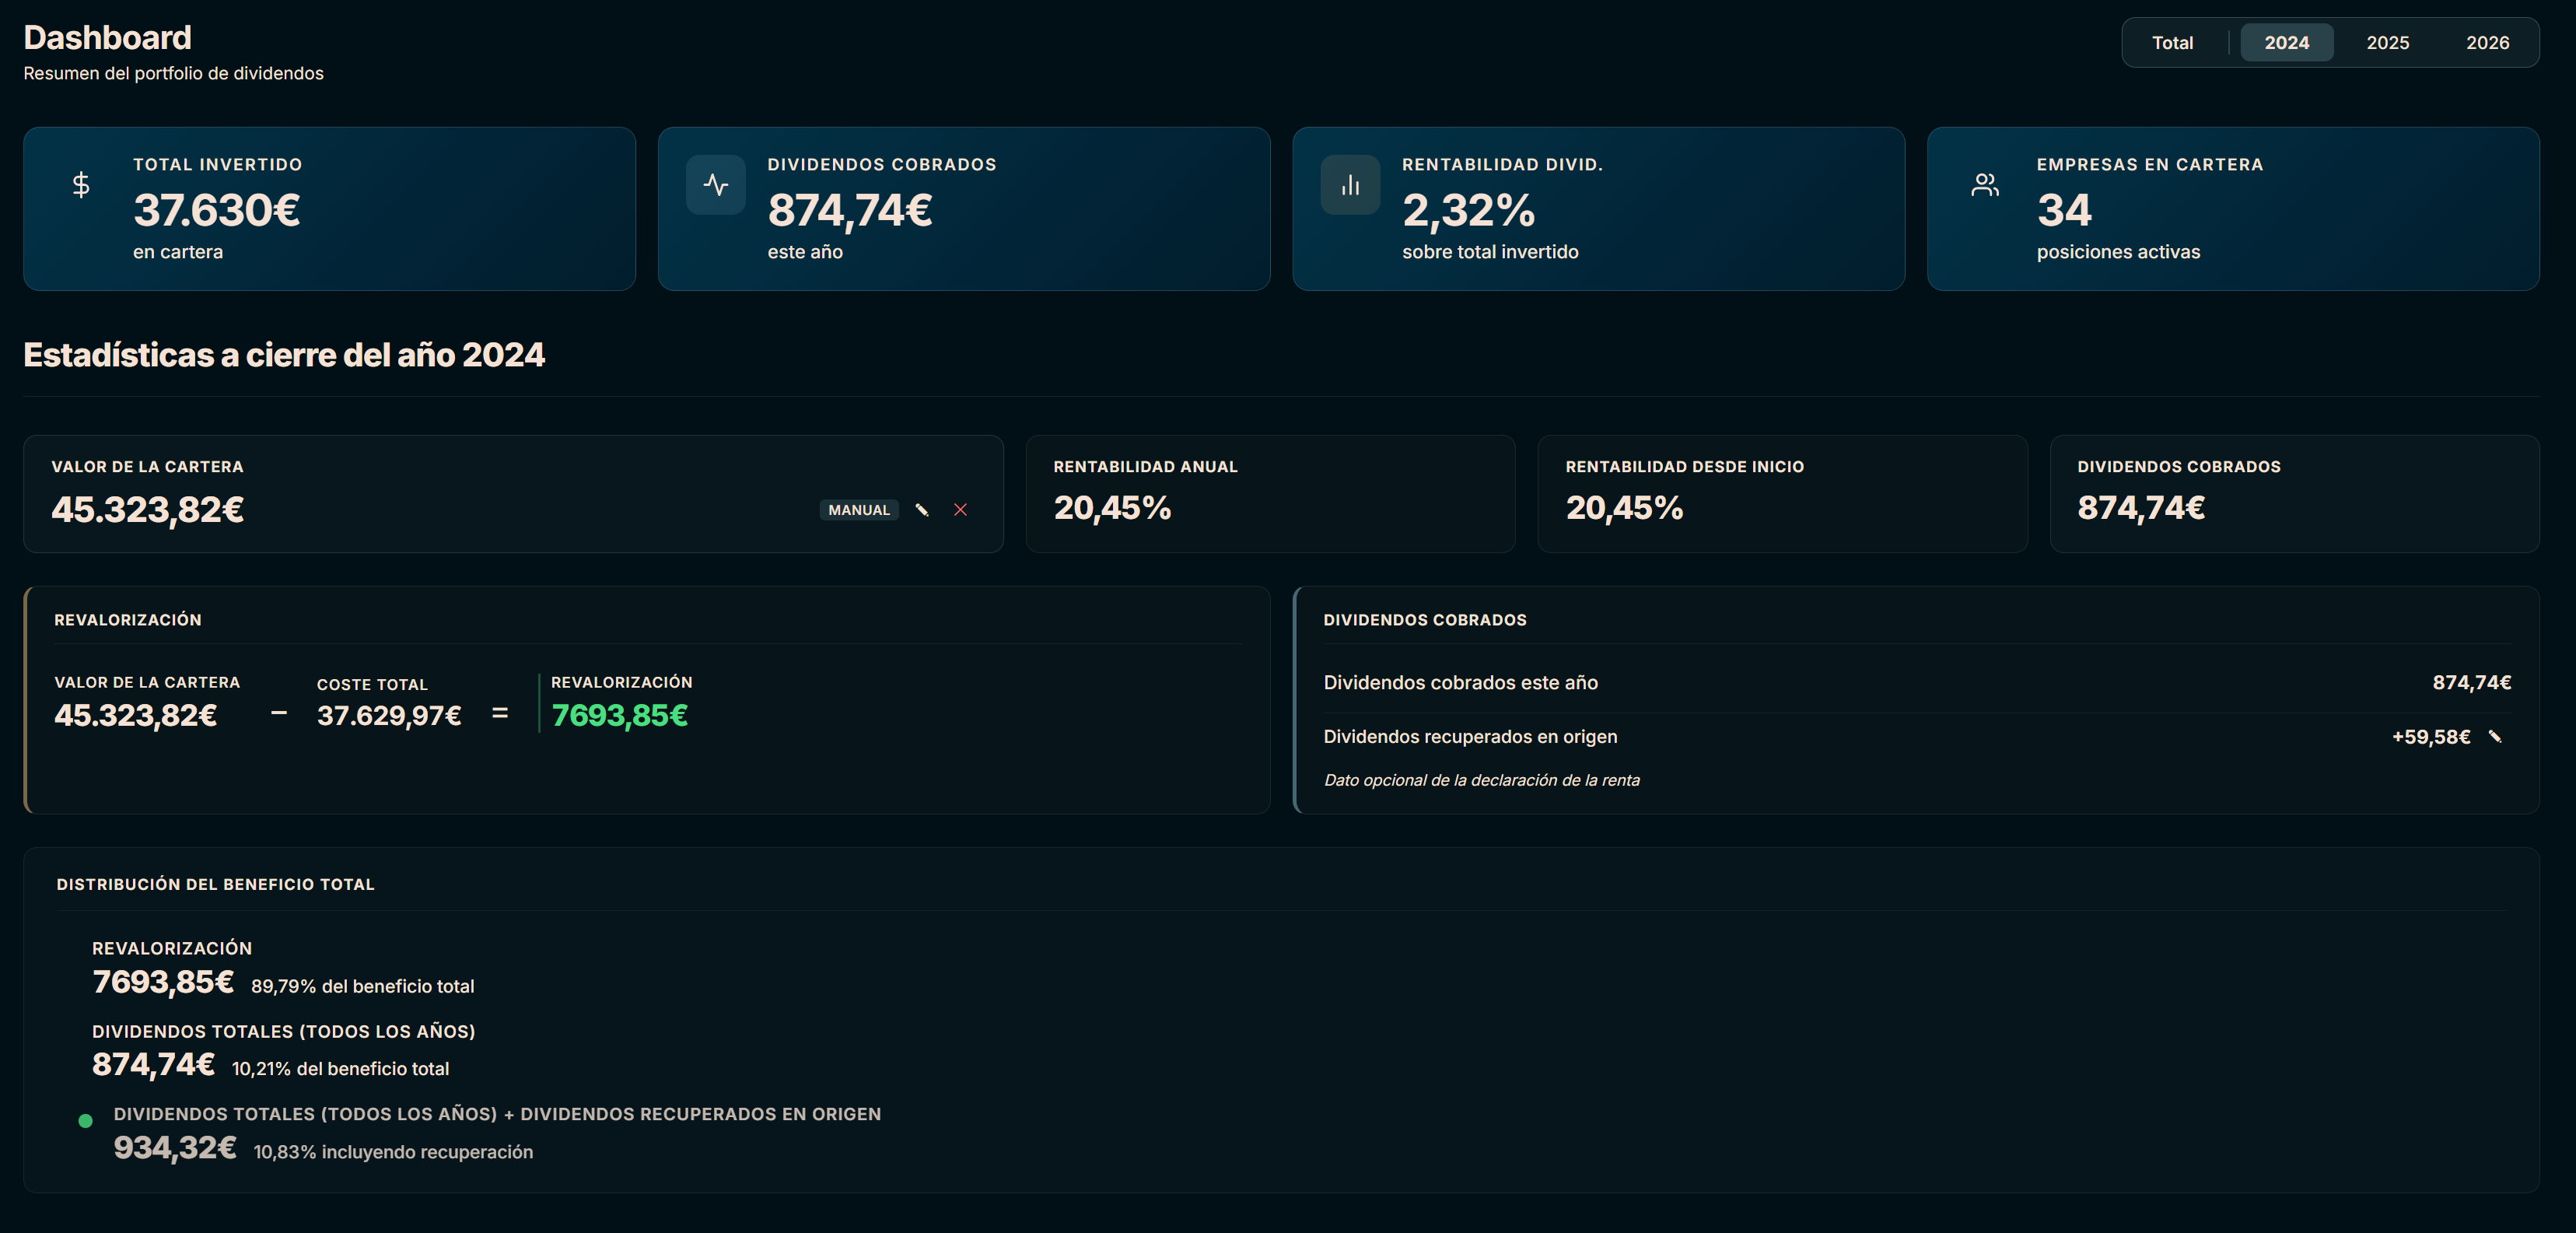Image resolution: width=2576 pixels, height=1233 pixels.
Task: Click the 2,32% rentabilidad divid. value
Action: (1468, 210)
